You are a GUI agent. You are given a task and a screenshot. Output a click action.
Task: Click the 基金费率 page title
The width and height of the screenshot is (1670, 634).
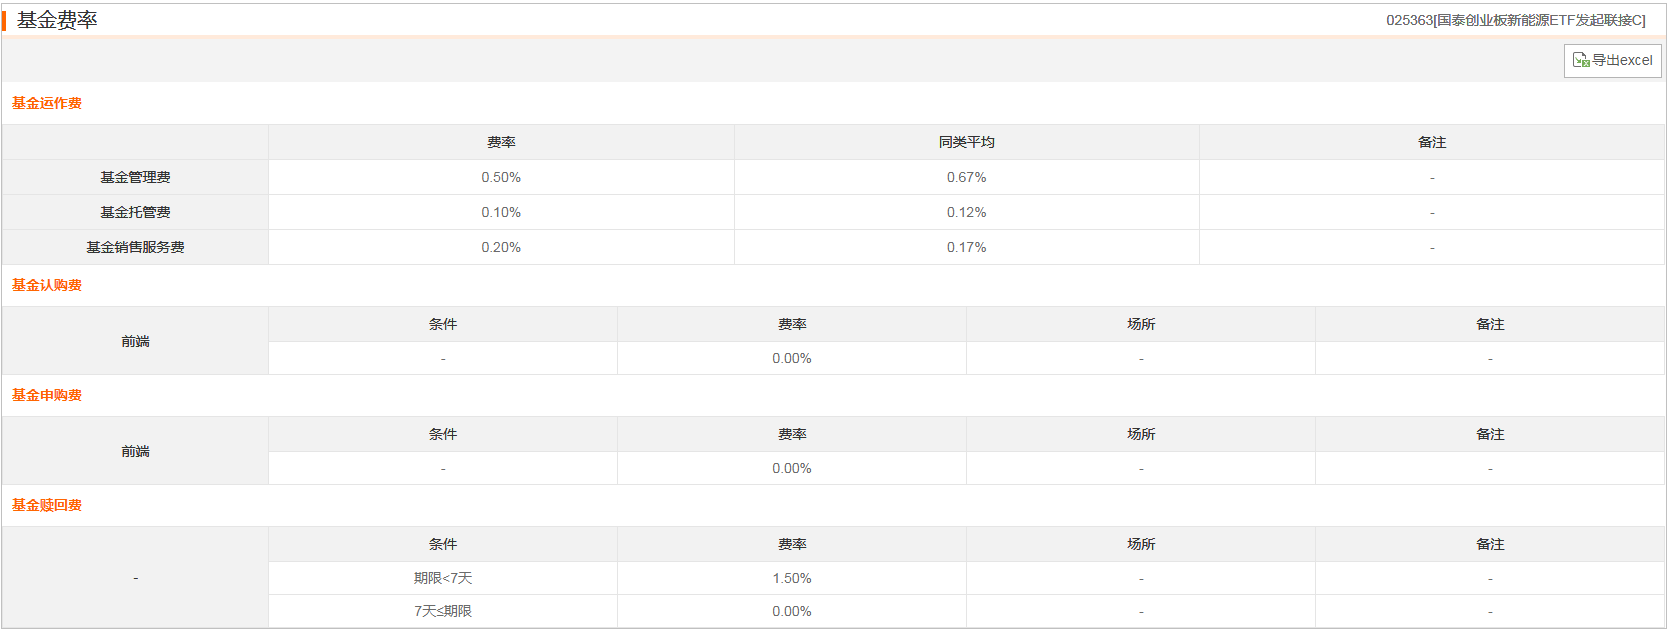pos(57,20)
